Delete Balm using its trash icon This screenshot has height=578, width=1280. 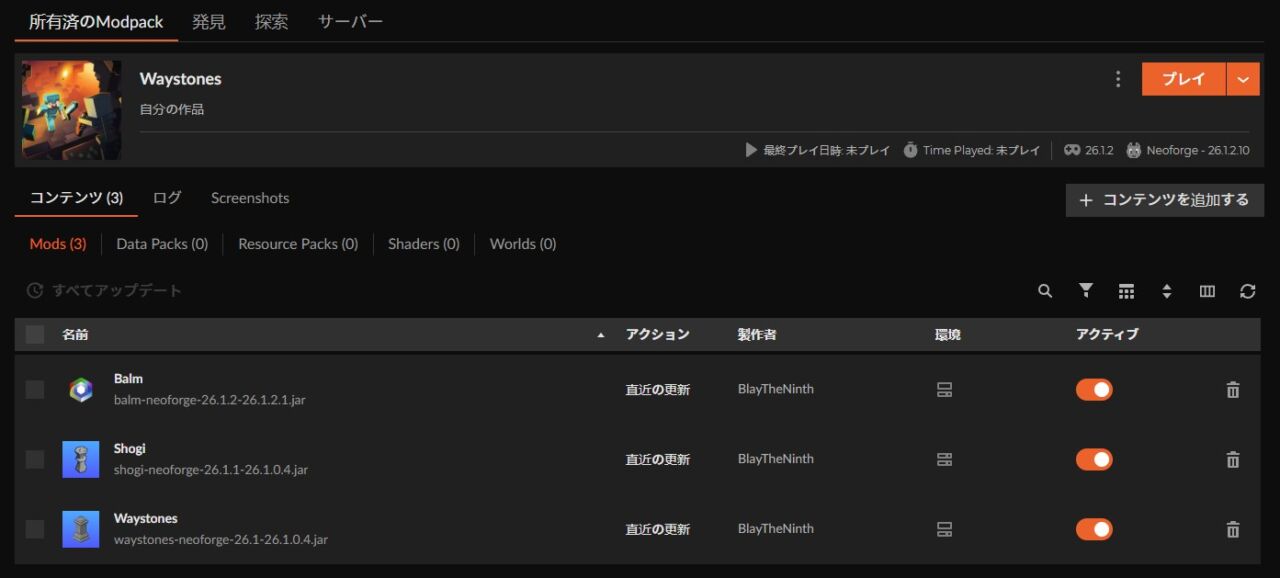[x=1232, y=389]
